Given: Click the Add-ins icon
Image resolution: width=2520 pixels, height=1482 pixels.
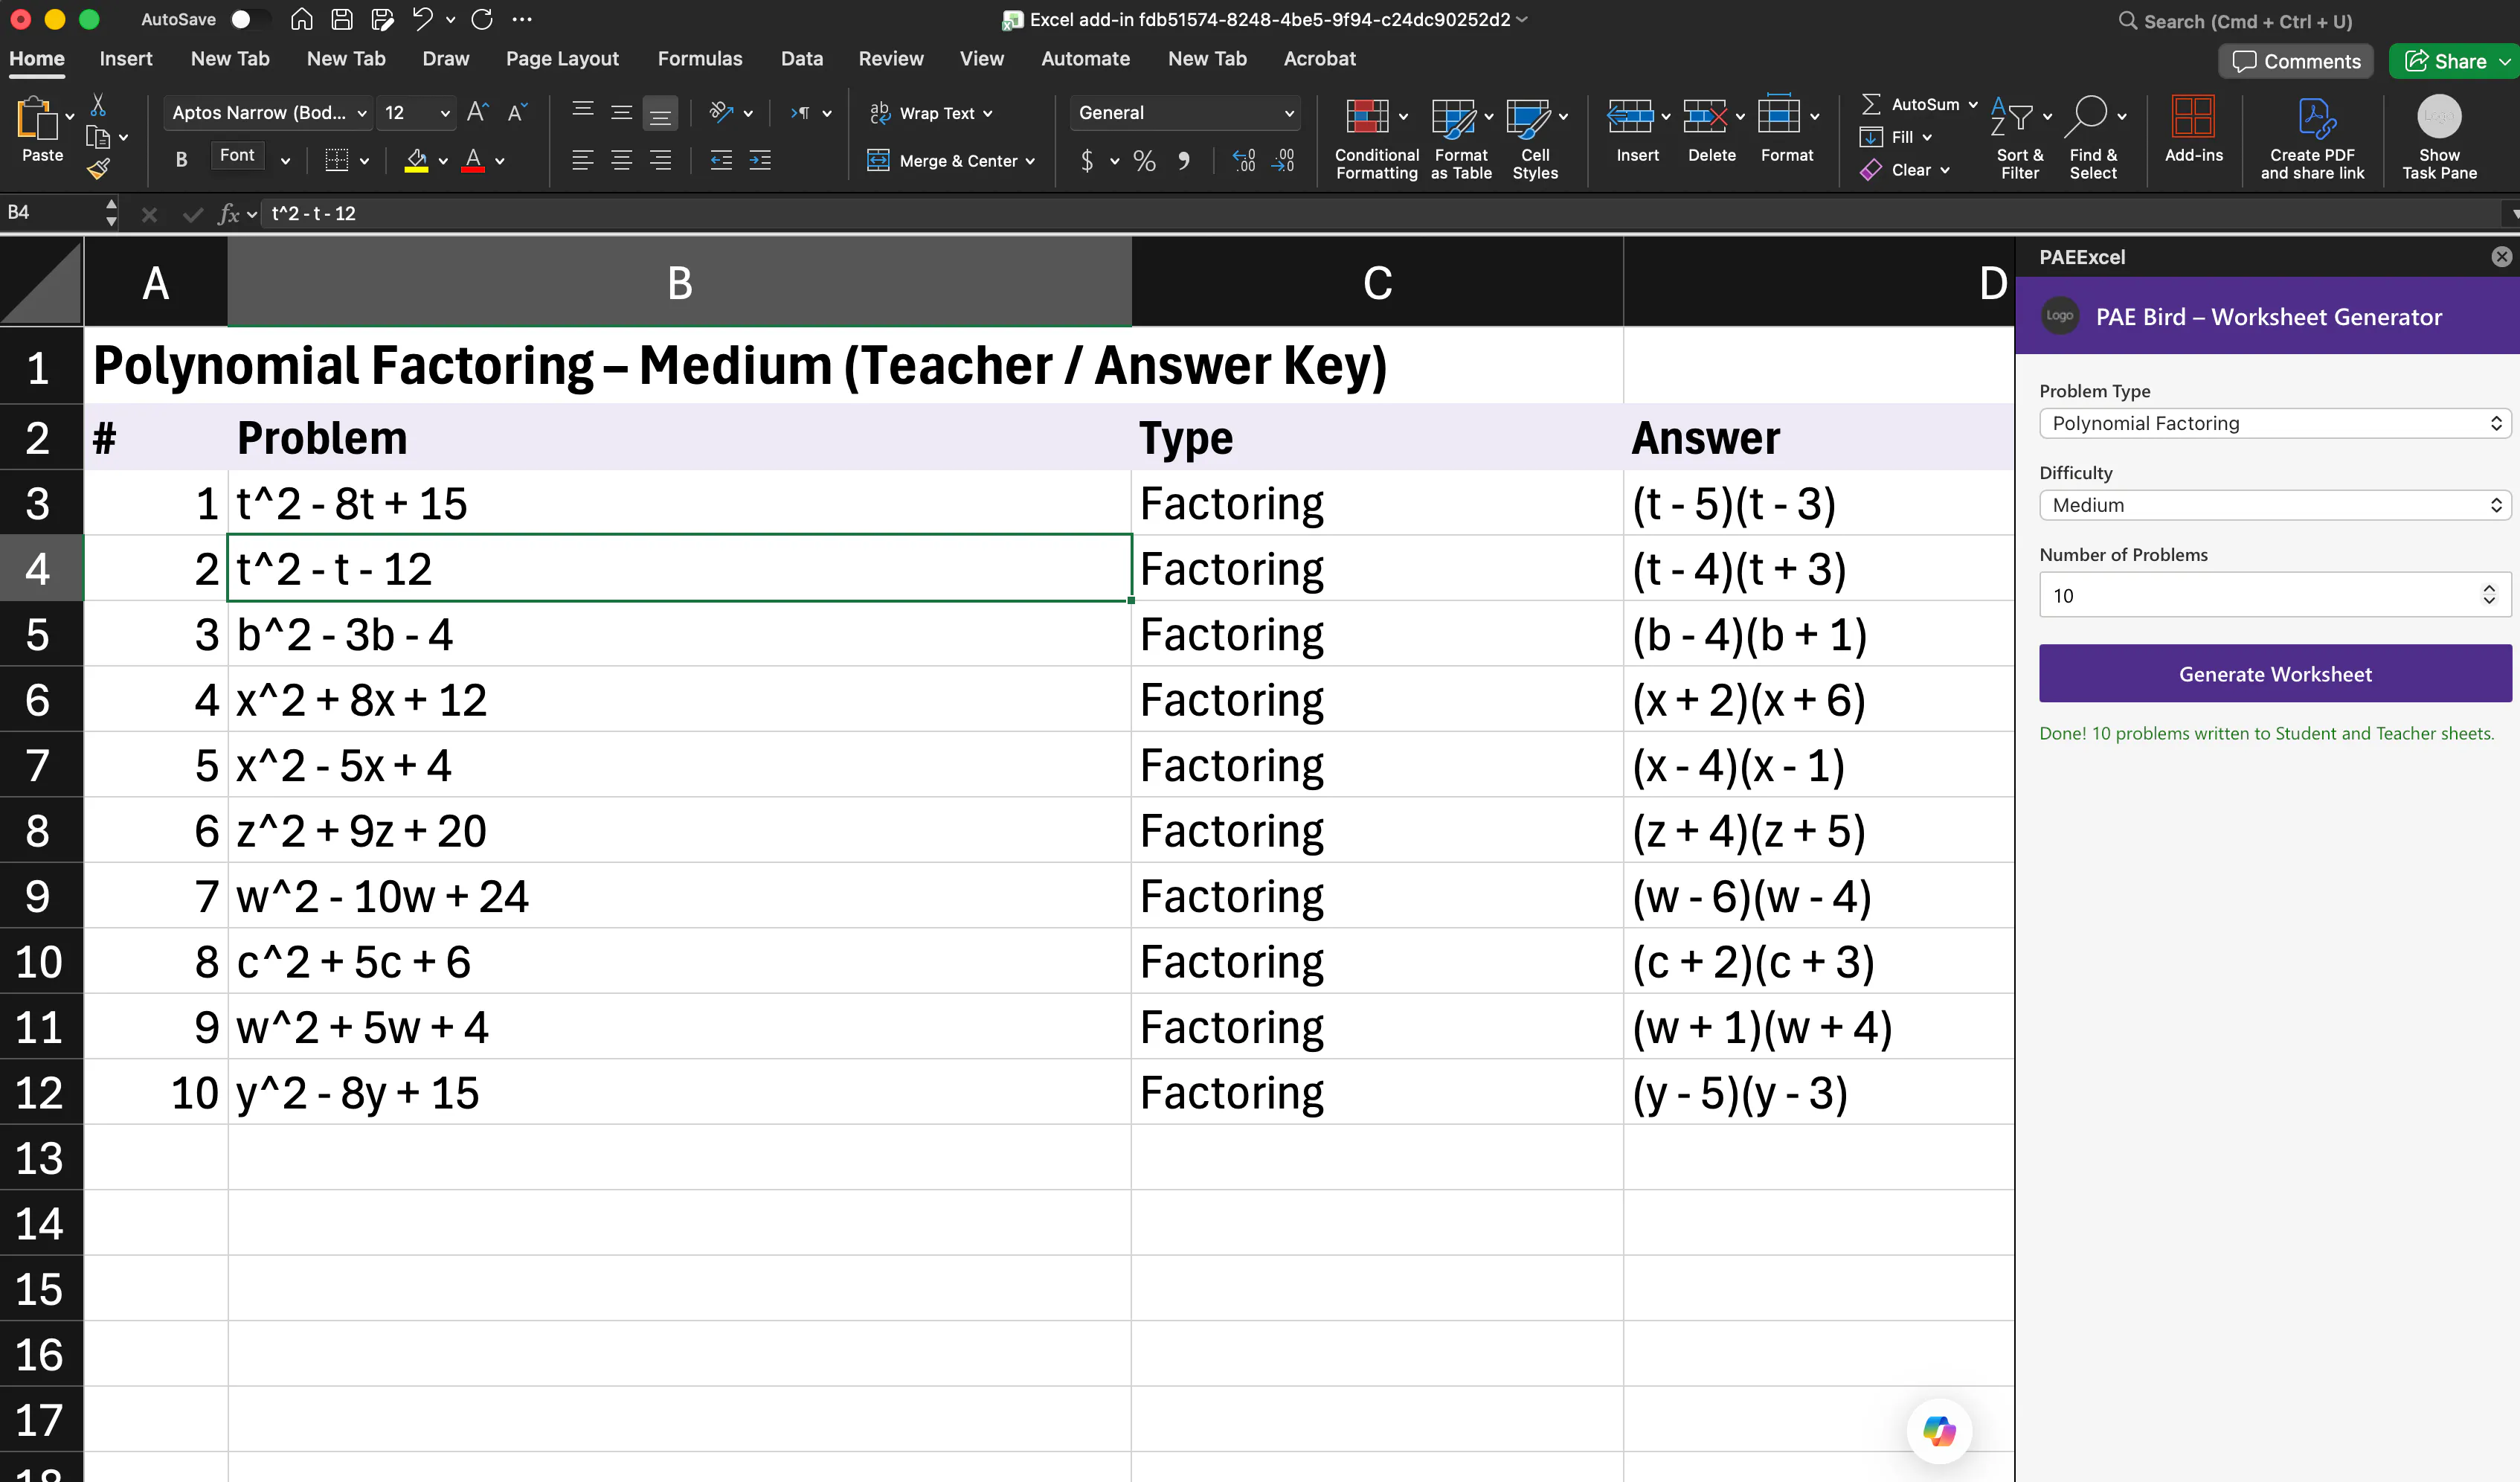Looking at the screenshot, I should click(2193, 117).
